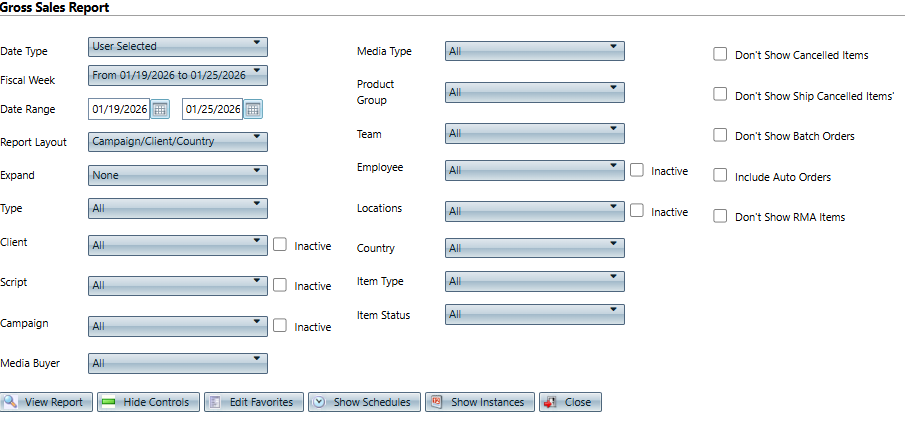Image resolution: width=905 pixels, height=430 pixels.
Task: Open calendar picker for end date
Action: tap(253, 109)
